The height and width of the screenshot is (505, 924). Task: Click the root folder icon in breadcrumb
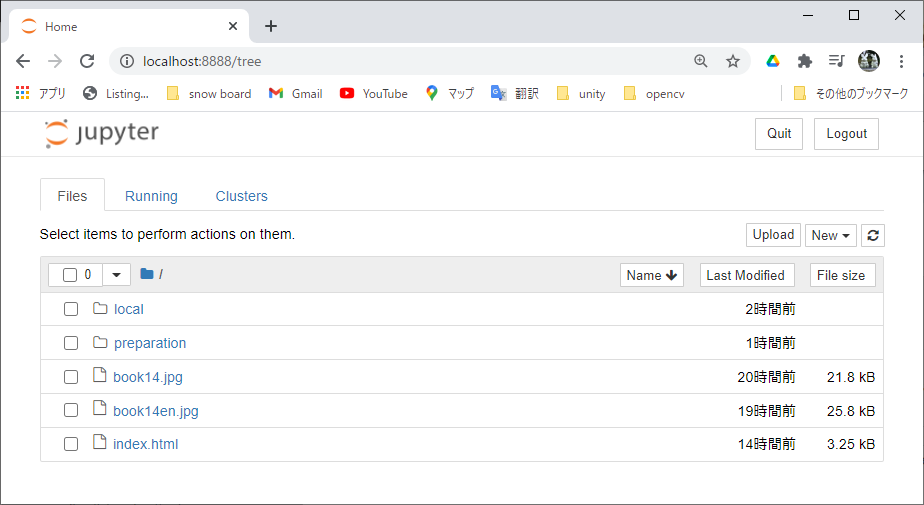(147, 274)
